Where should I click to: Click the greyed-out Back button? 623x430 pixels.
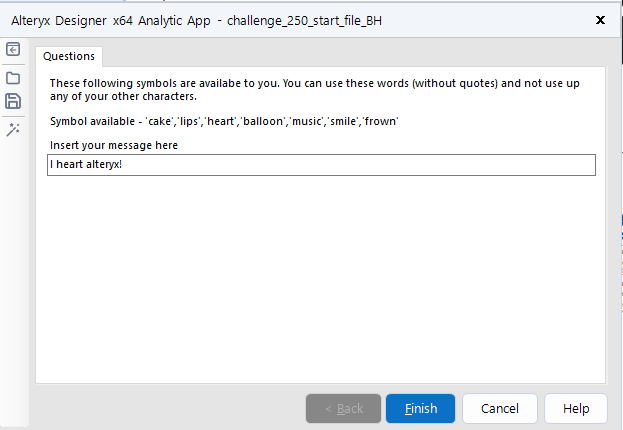343,408
